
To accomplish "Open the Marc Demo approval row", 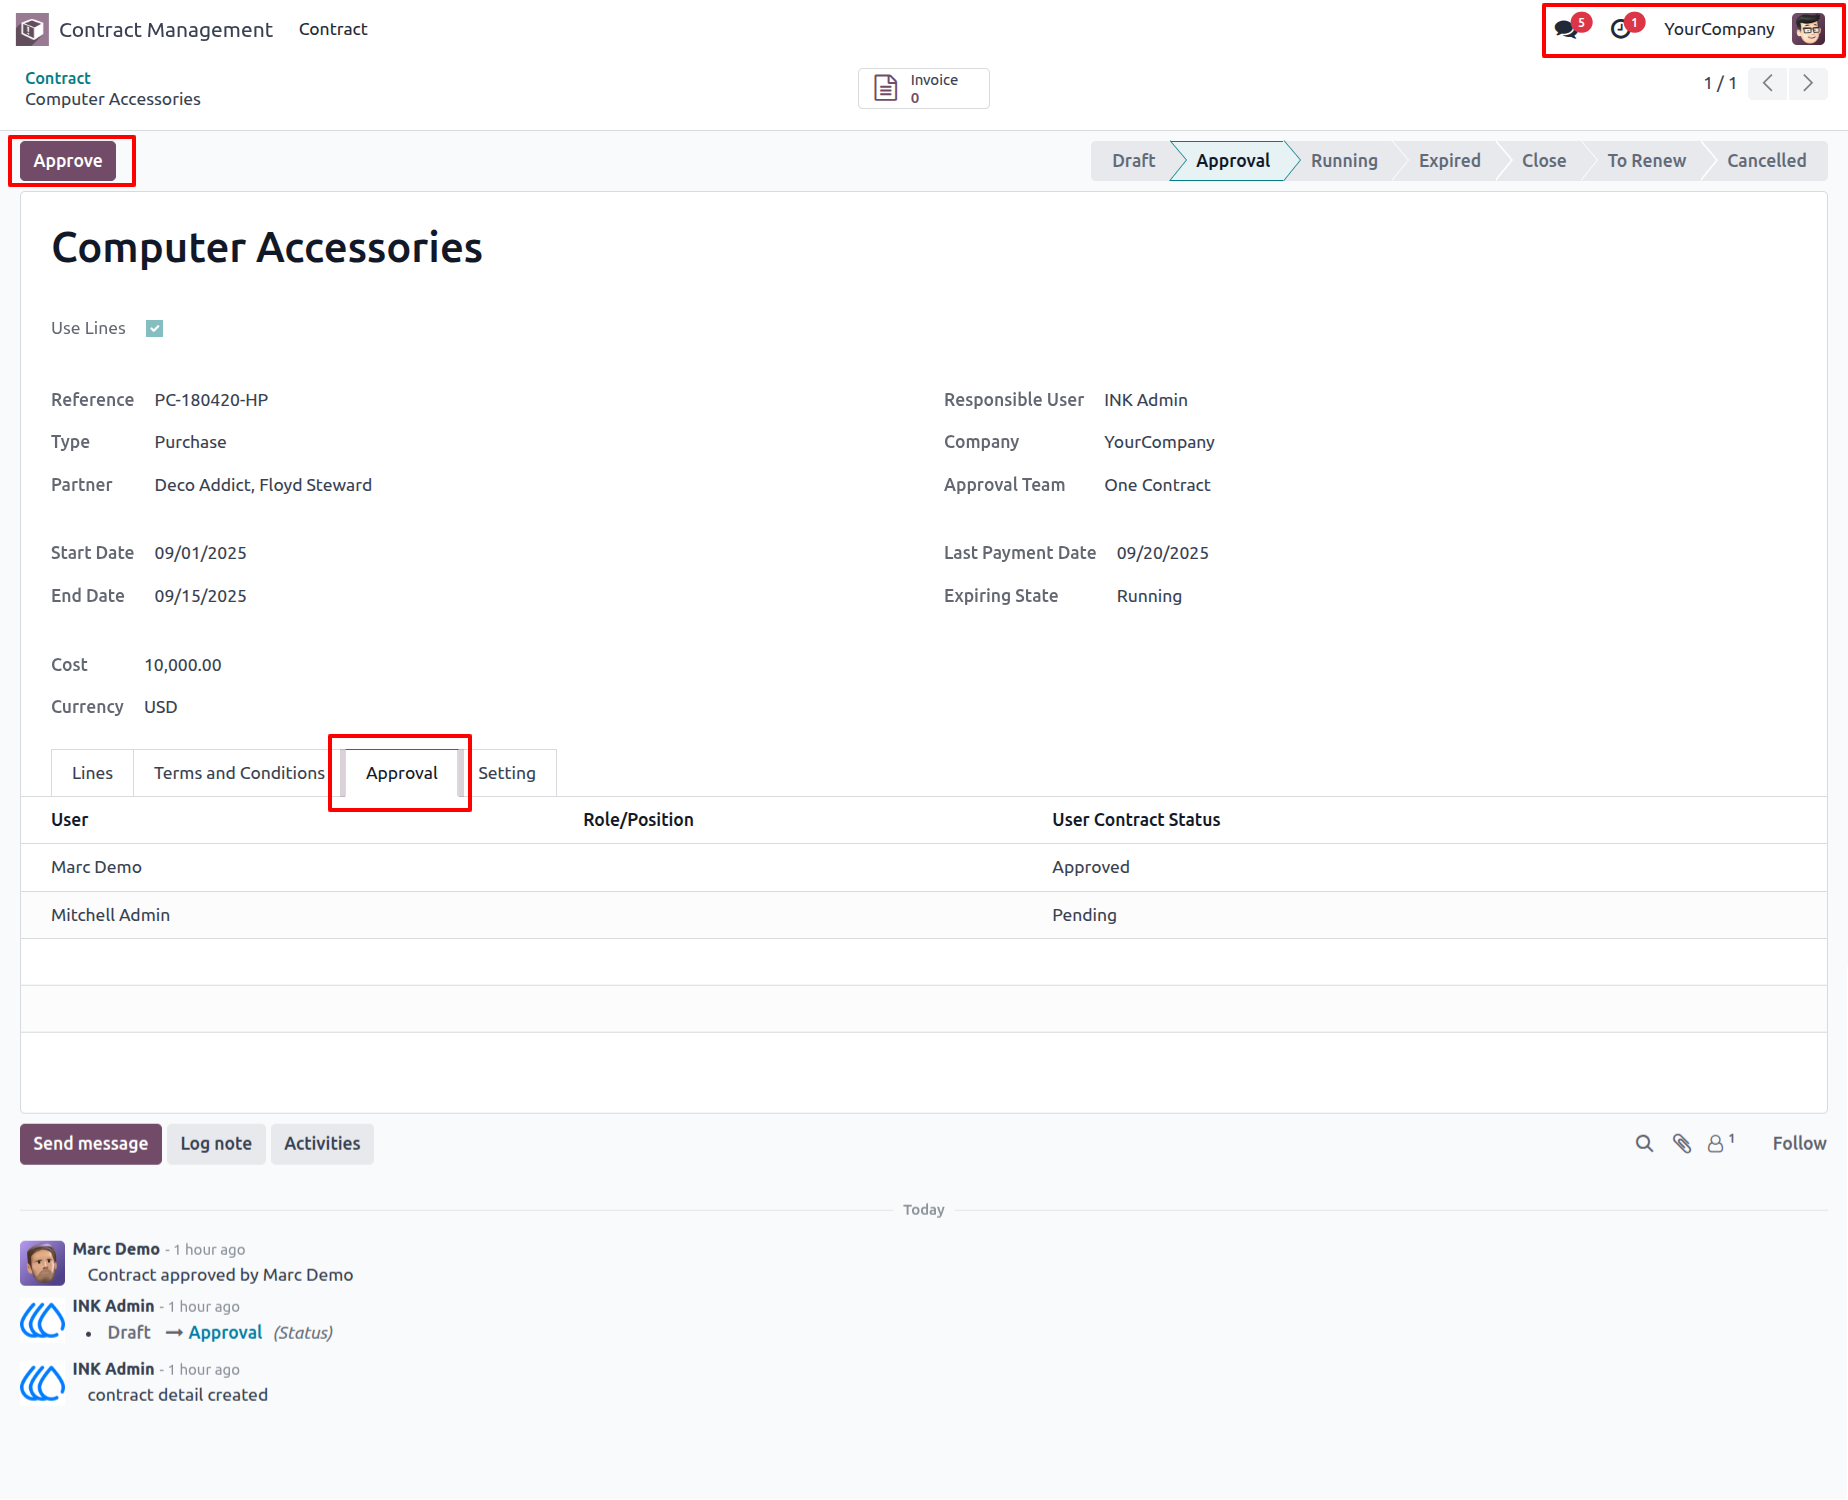I will [924, 867].
